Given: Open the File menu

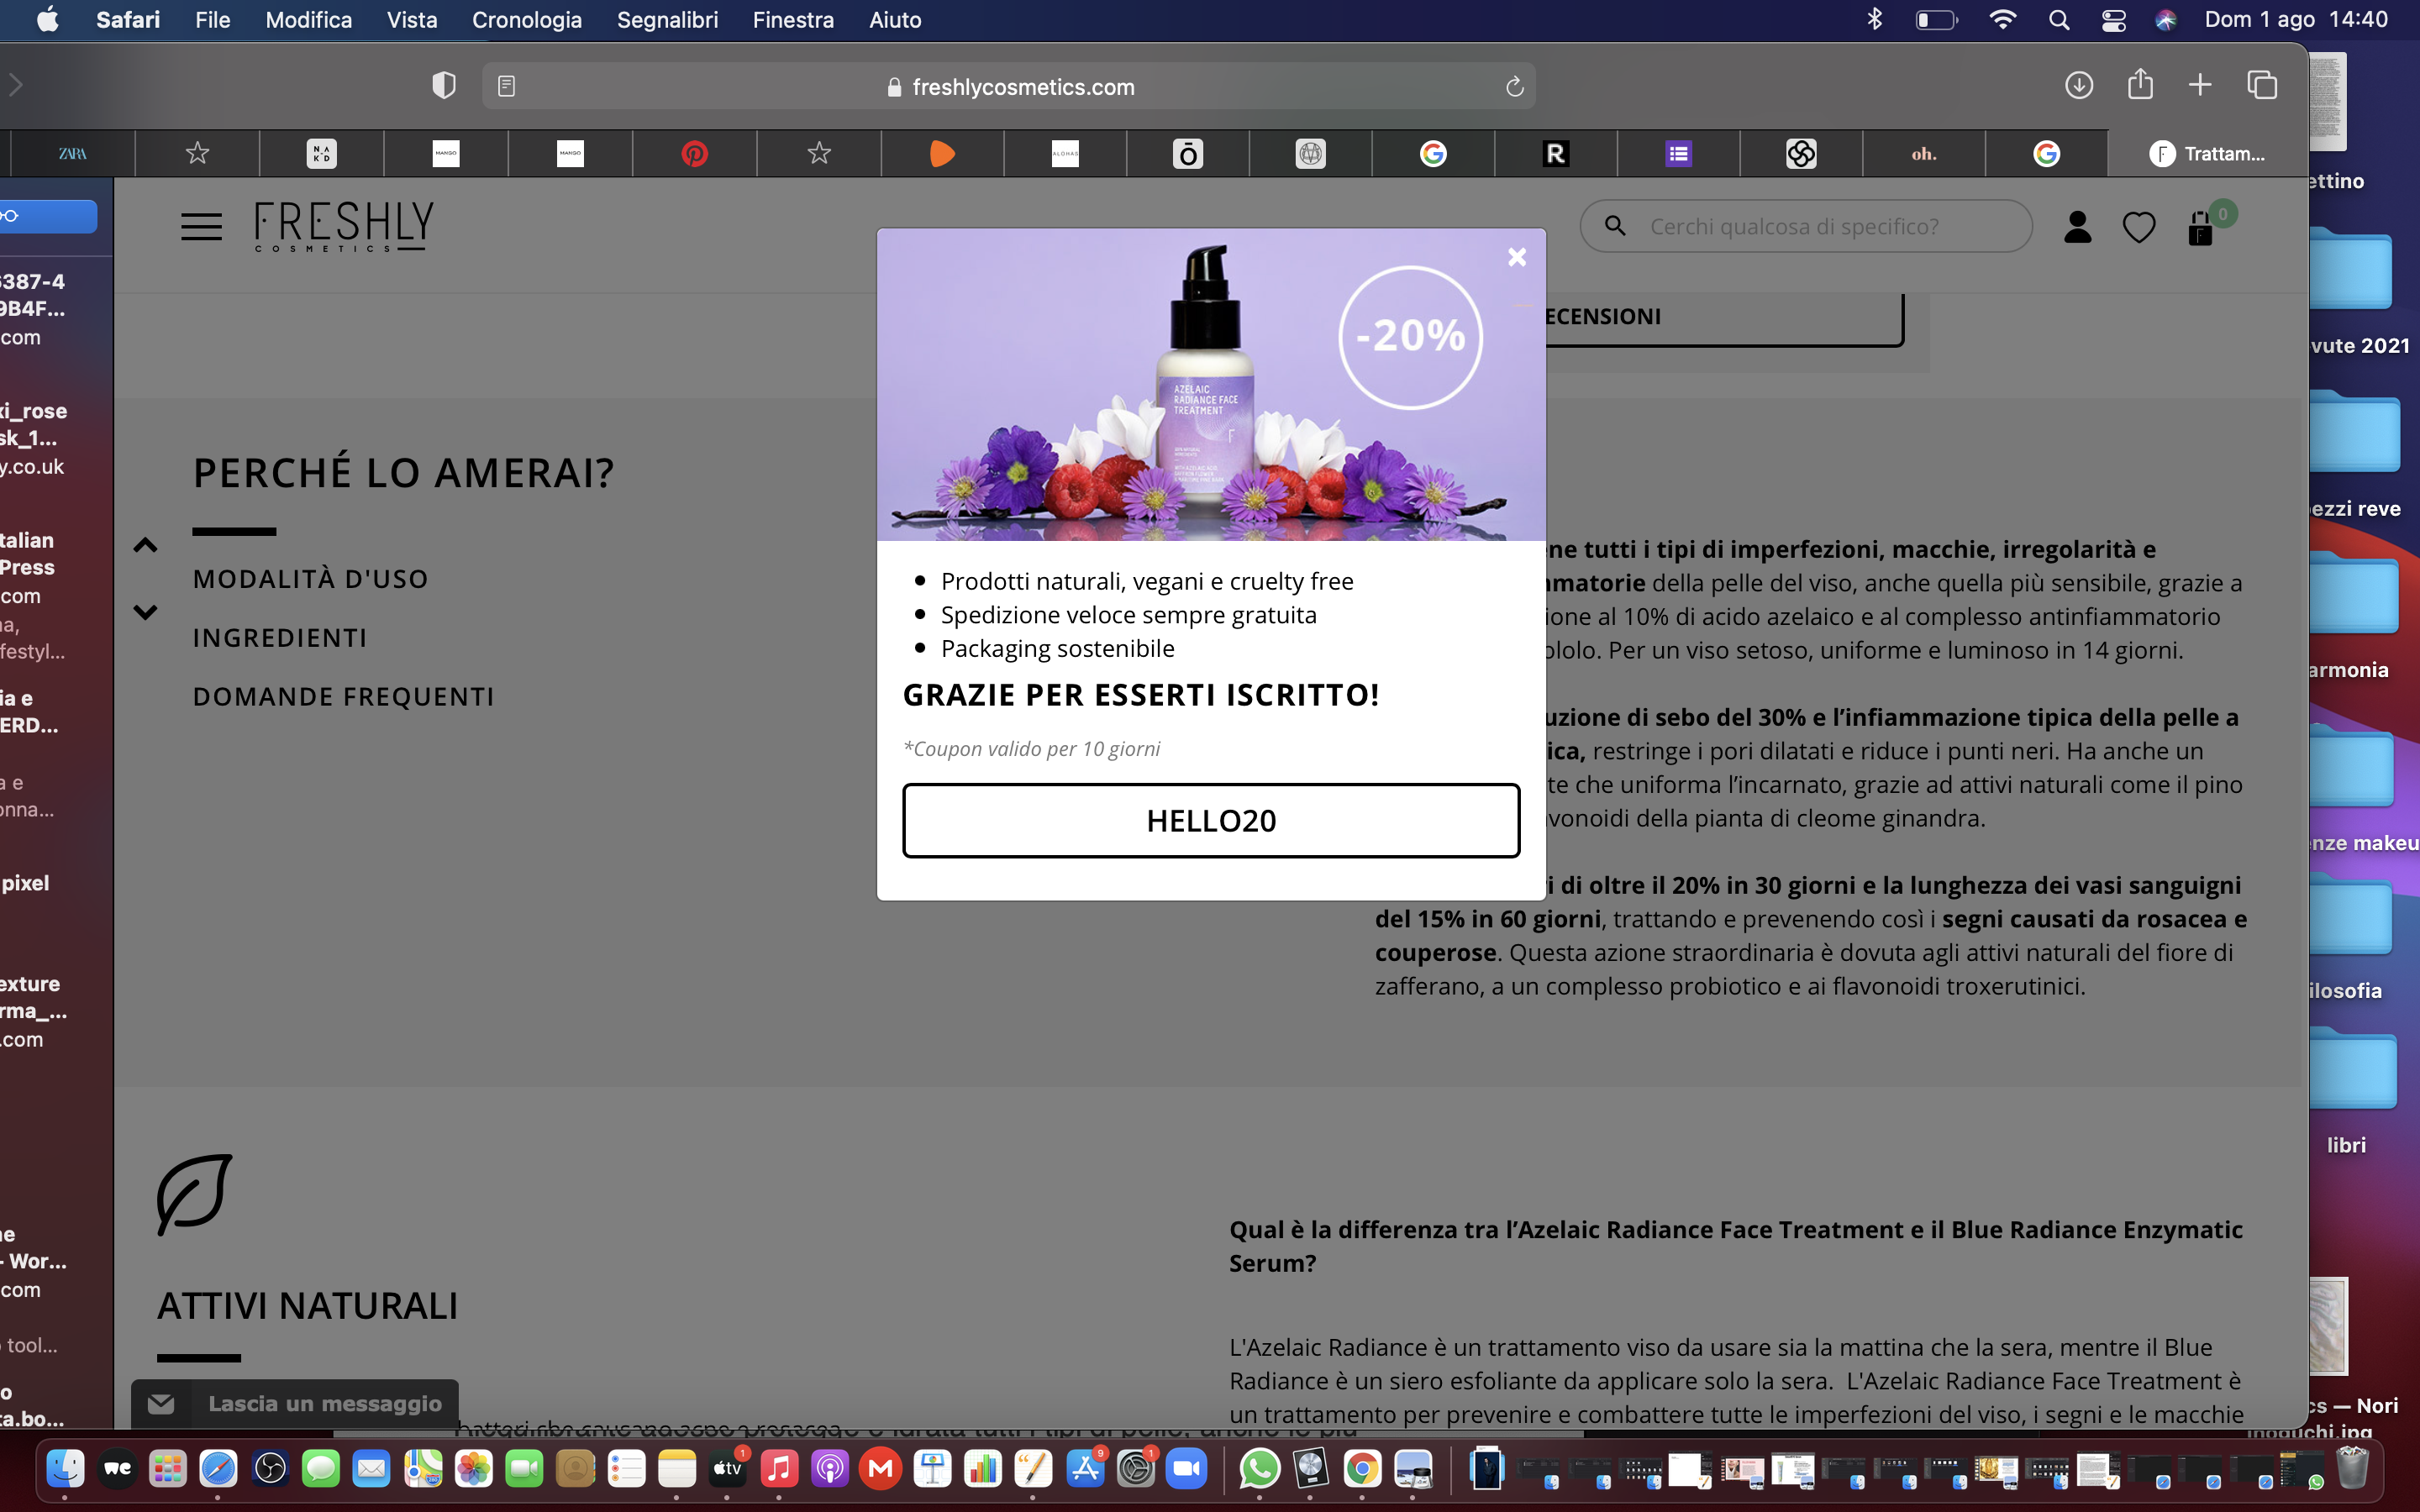Looking at the screenshot, I should 212,20.
